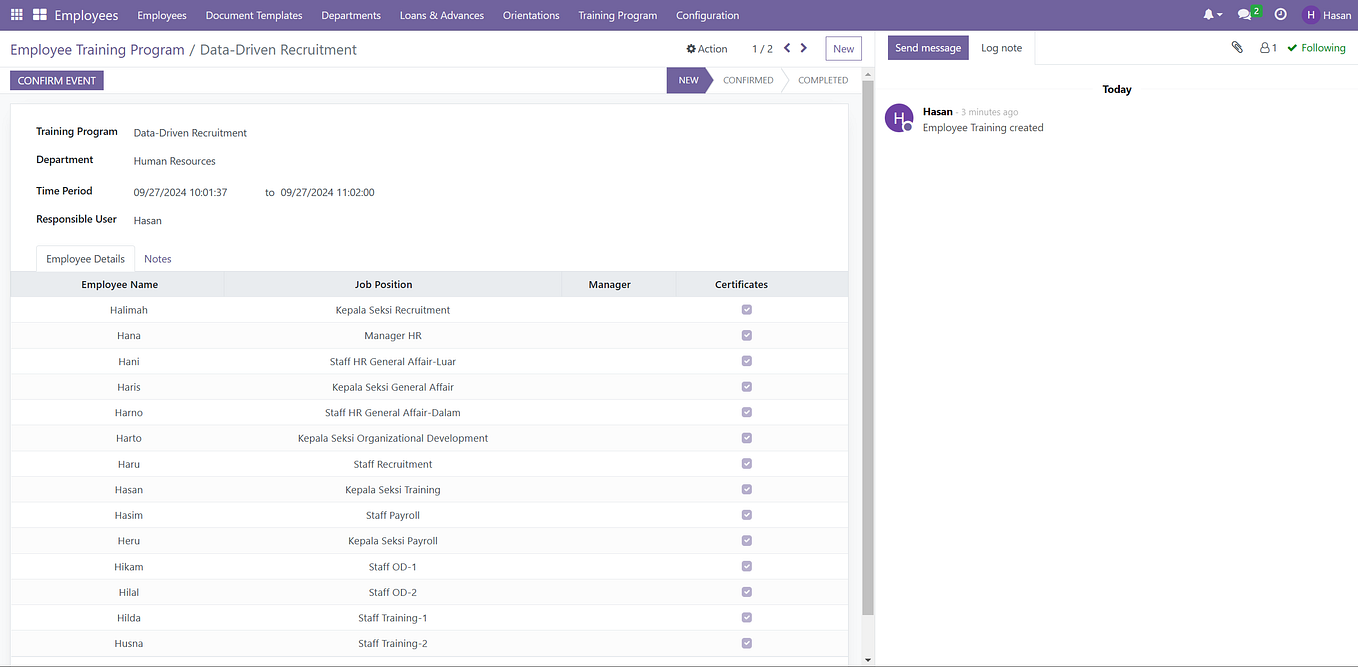Go to previous record with left chevron
This screenshot has width=1358, height=667.
[x=786, y=47]
